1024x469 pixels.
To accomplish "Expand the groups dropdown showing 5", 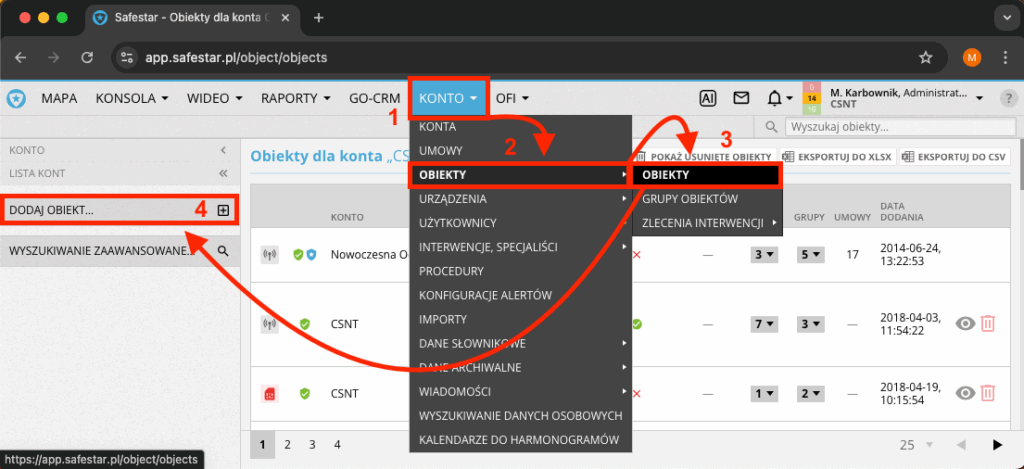I will coord(808,255).
